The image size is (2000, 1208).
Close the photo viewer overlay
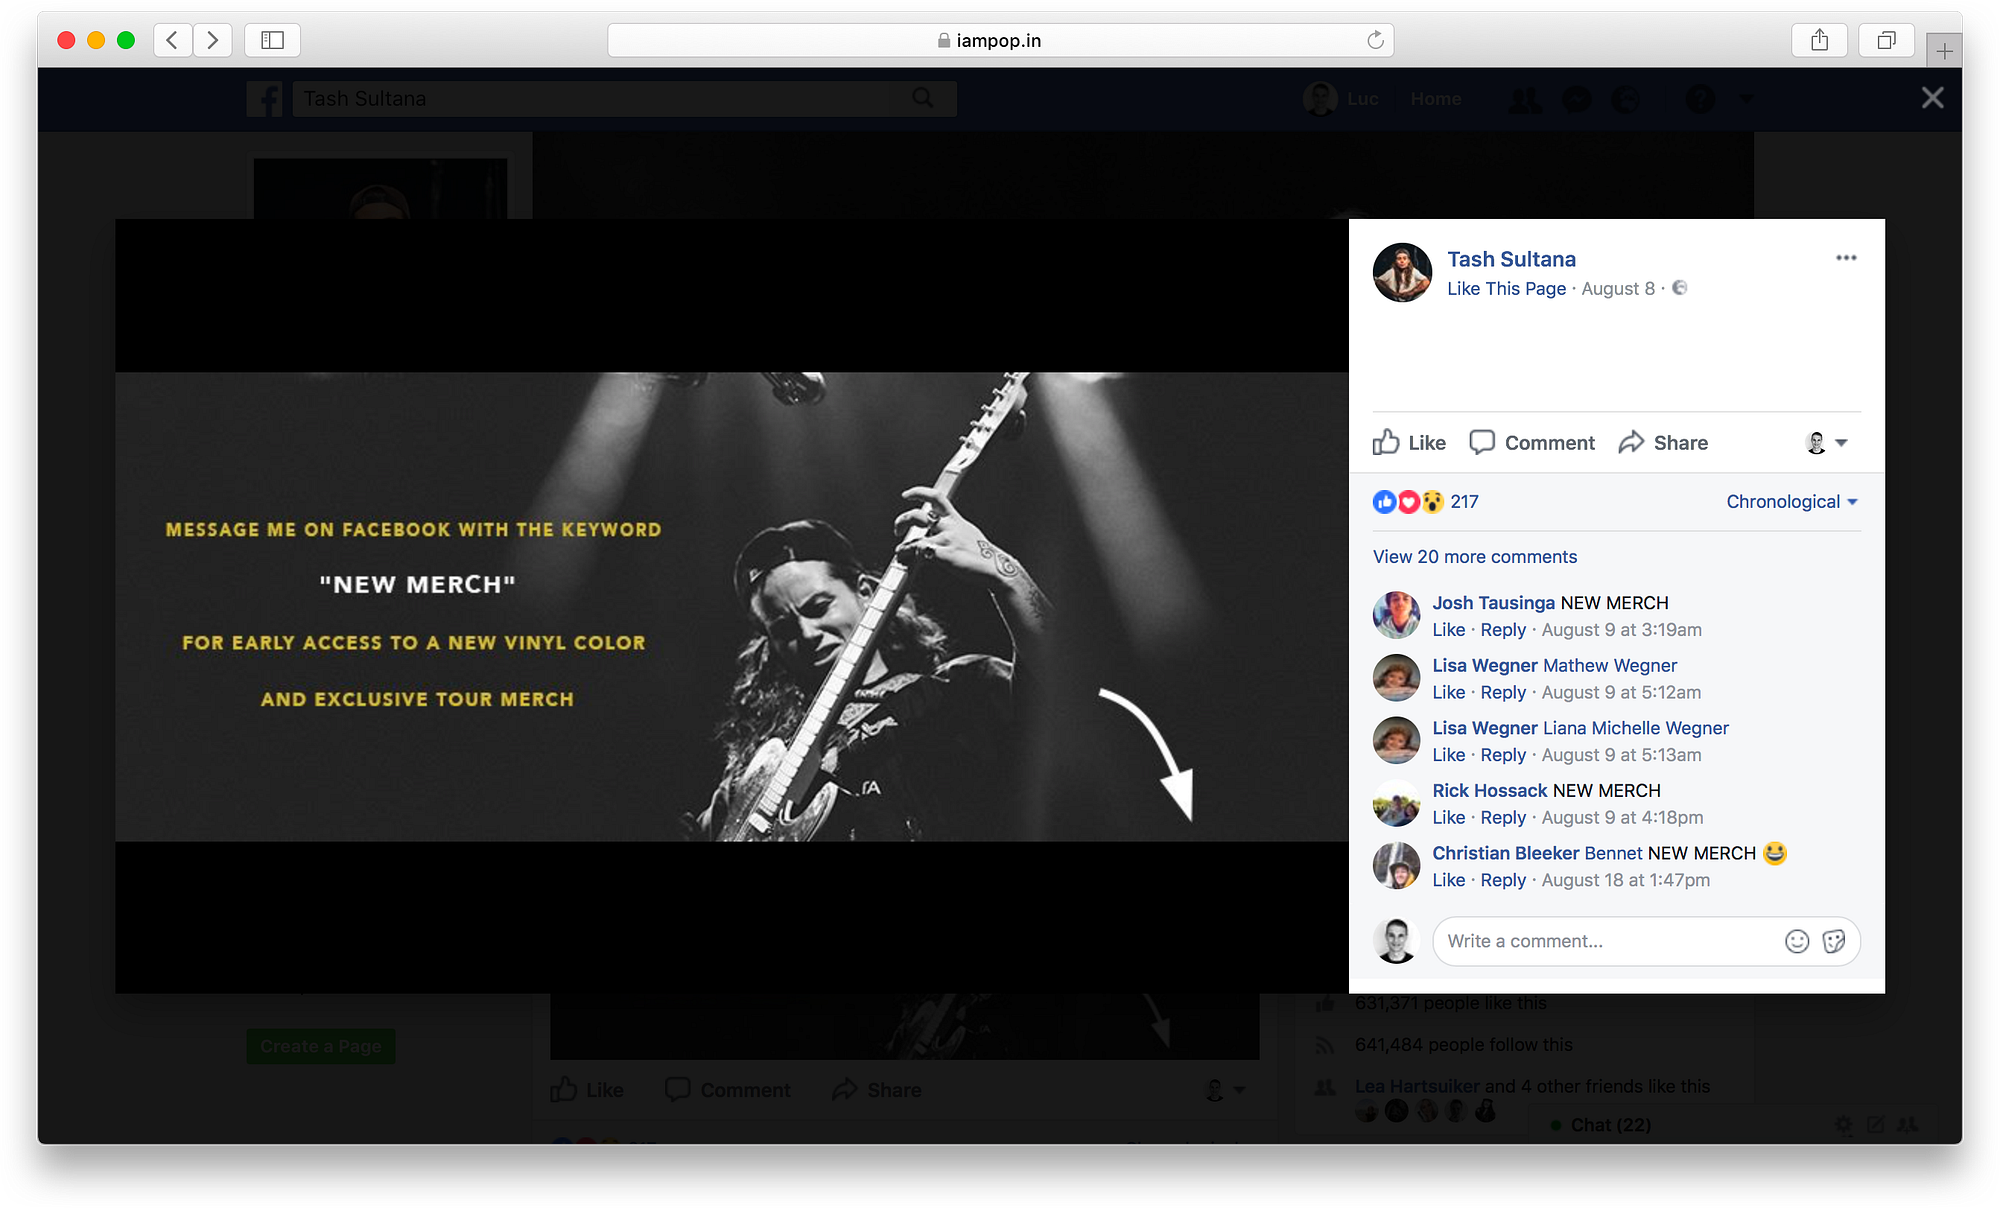coord(1932,98)
